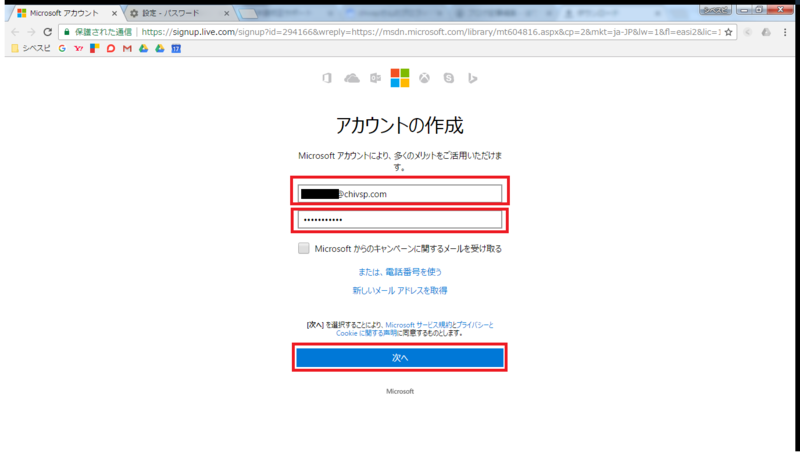800x456 pixels.
Task: Close the Microsoft アカウント tab
Action: coord(114,13)
